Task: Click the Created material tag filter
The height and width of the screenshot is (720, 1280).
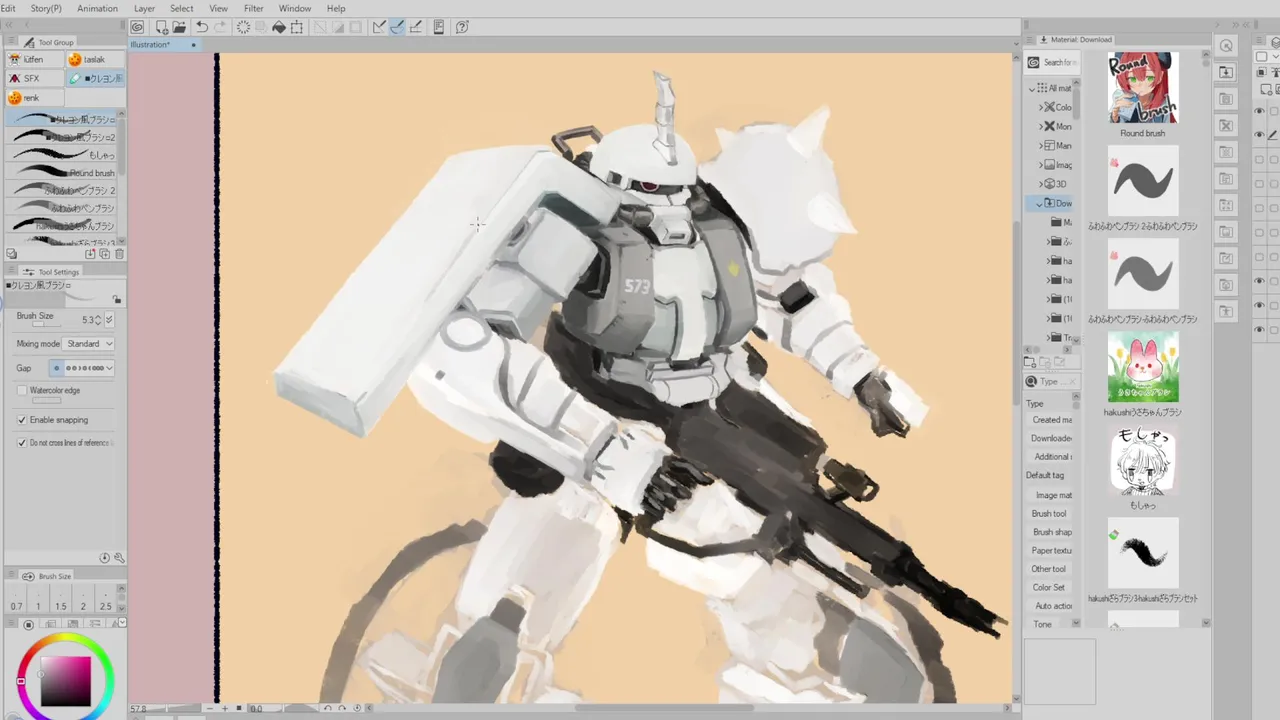Action: coord(1051,420)
